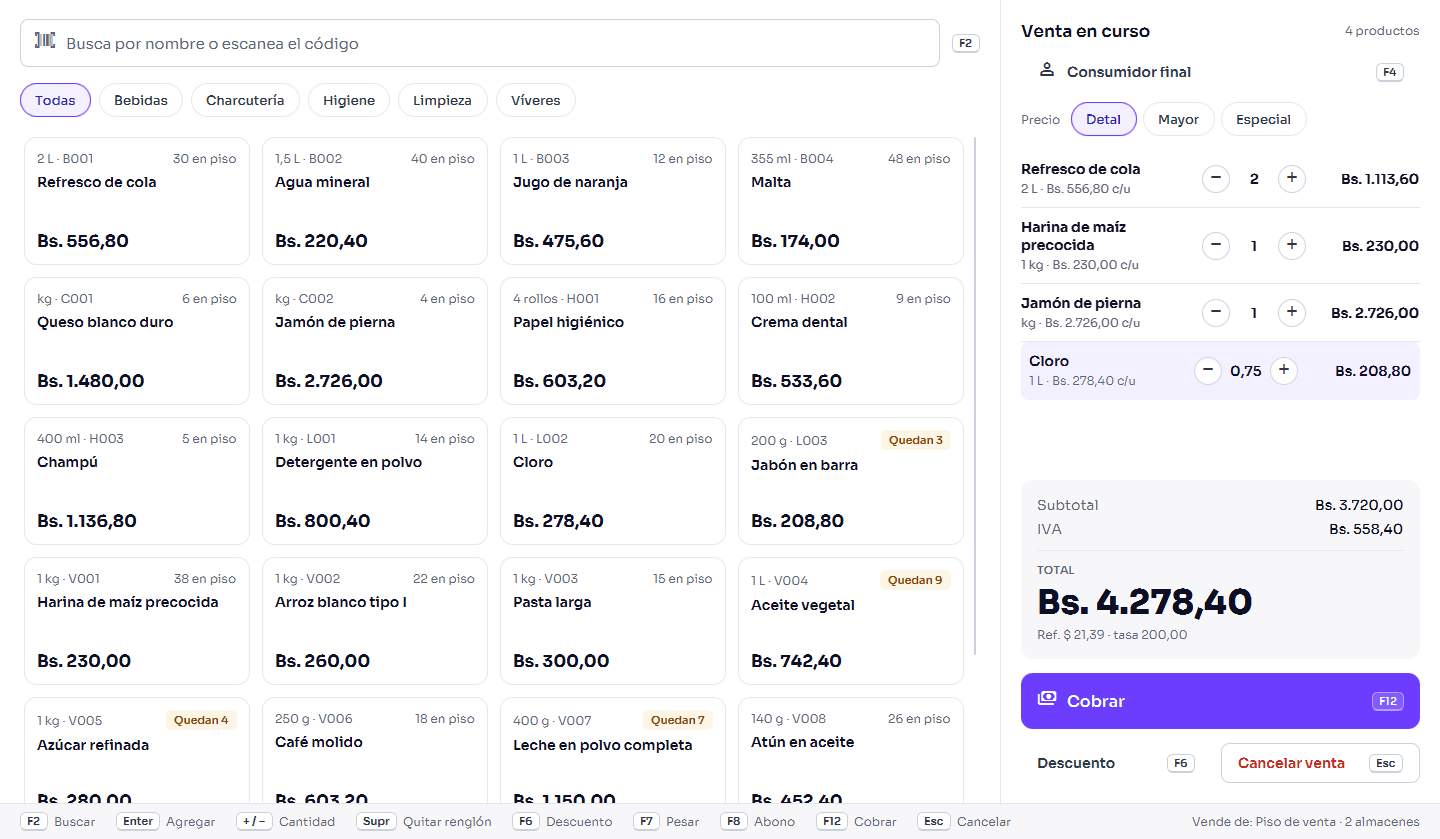This screenshot has height=839, width=1440.
Task: Add Crema dental product card
Action: click(x=851, y=341)
